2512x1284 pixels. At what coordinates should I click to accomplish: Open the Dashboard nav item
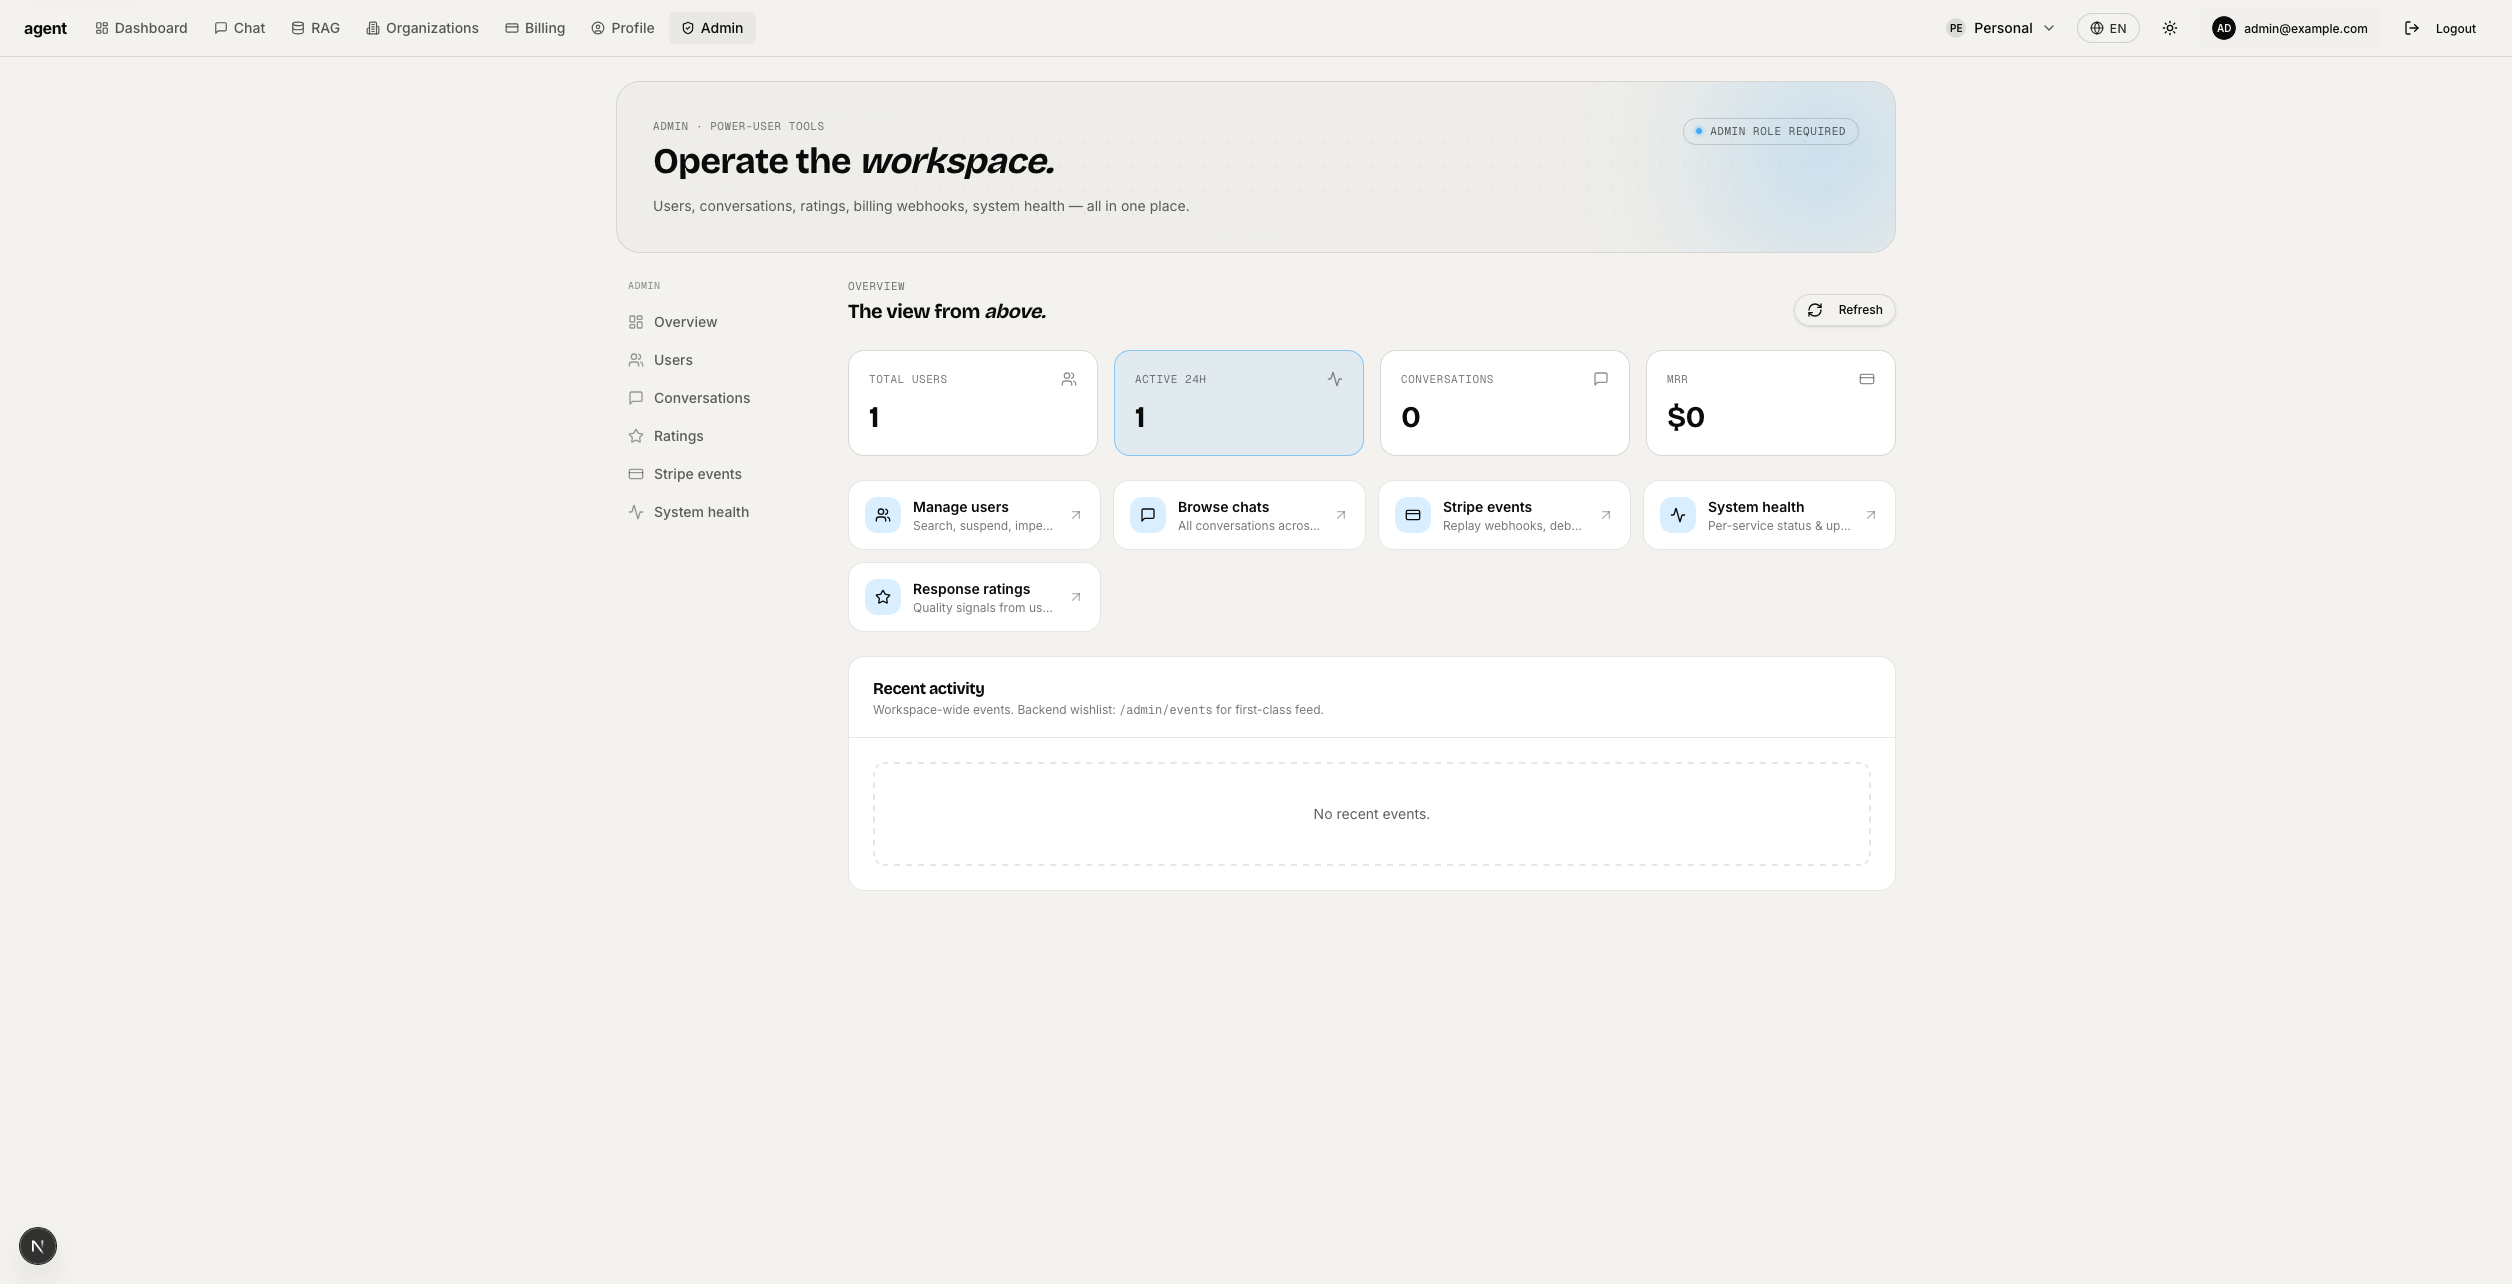tap(141, 28)
